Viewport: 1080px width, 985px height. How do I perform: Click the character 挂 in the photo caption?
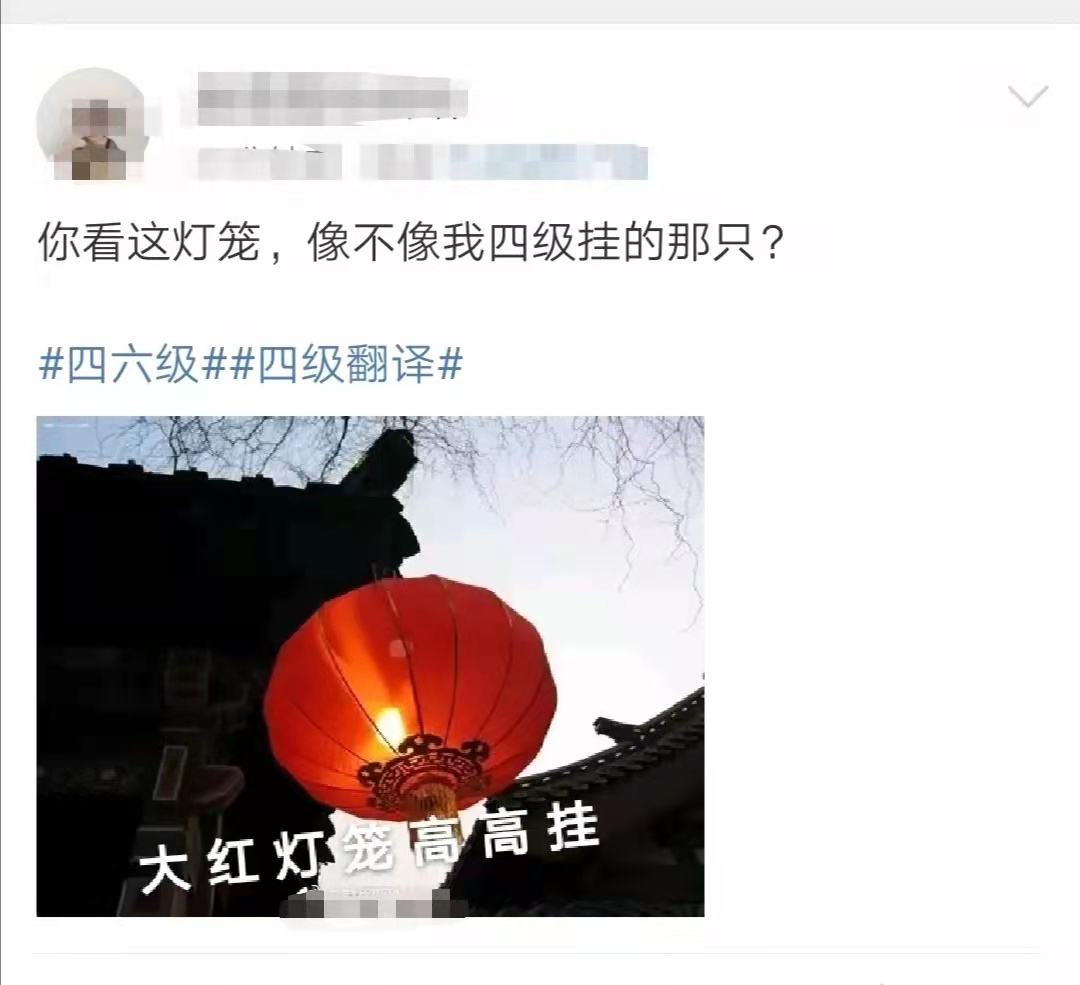tap(573, 829)
